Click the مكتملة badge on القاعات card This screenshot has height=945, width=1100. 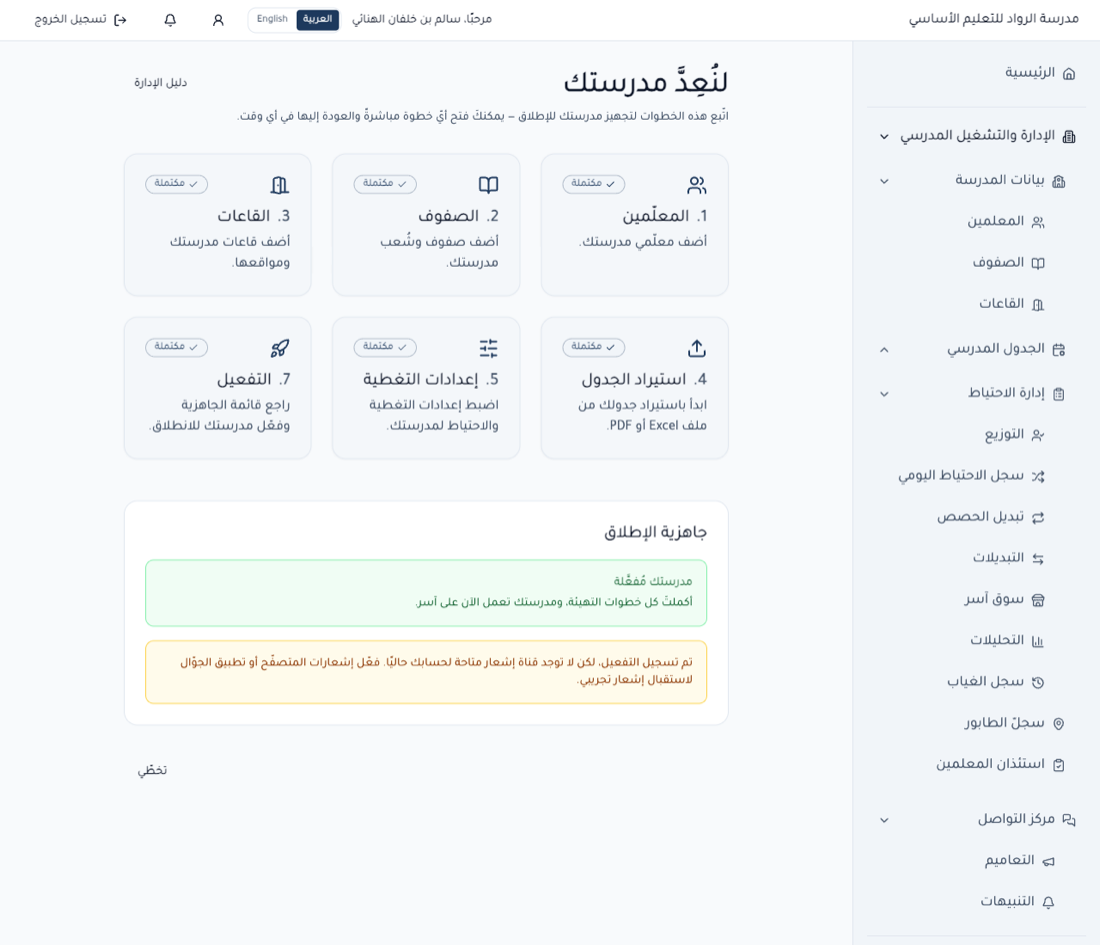tap(177, 184)
